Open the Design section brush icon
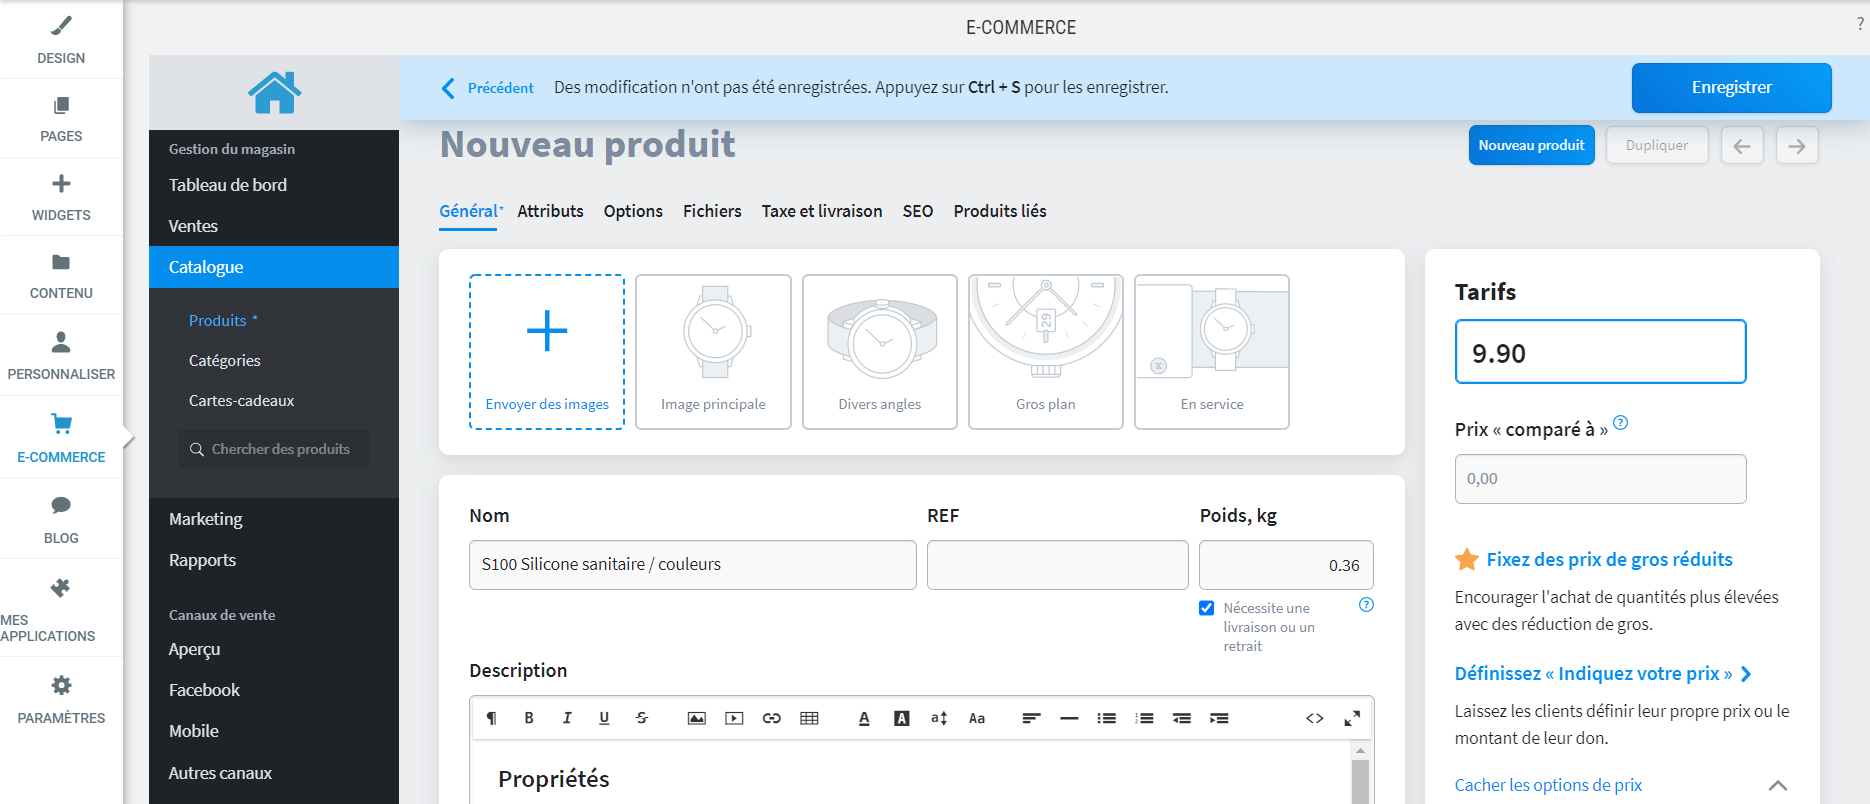The width and height of the screenshot is (1870, 804). (x=61, y=25)
